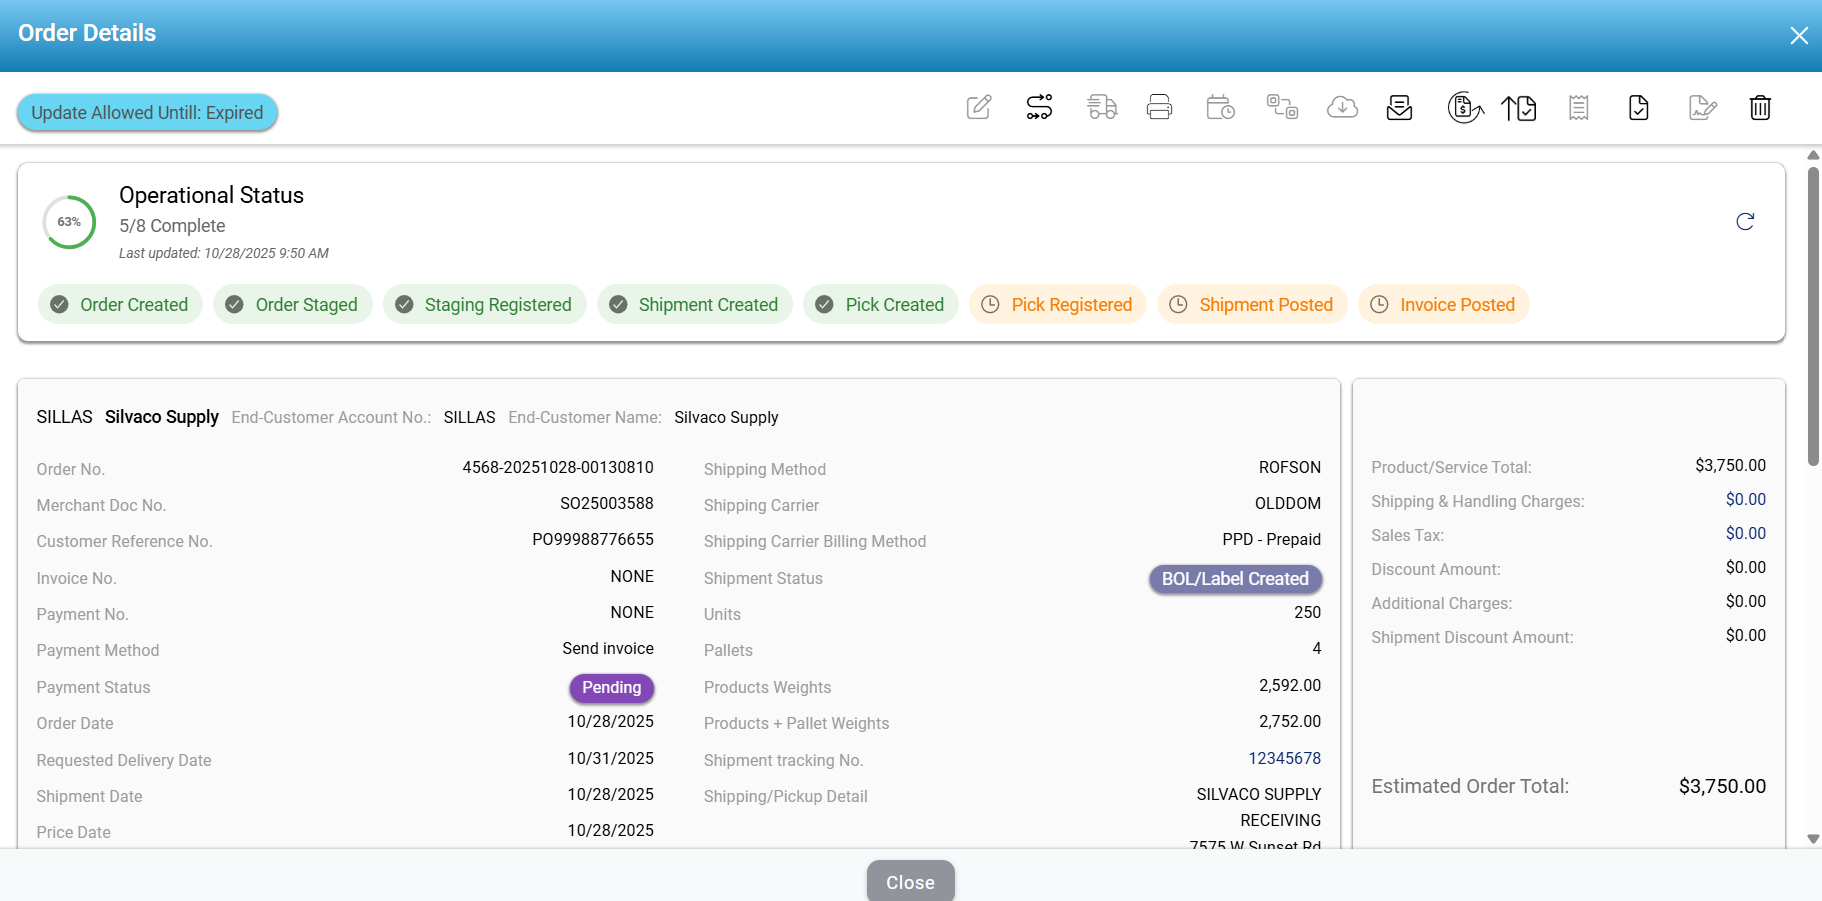Click the delivery truck shipping icon

click(1101, 107)
